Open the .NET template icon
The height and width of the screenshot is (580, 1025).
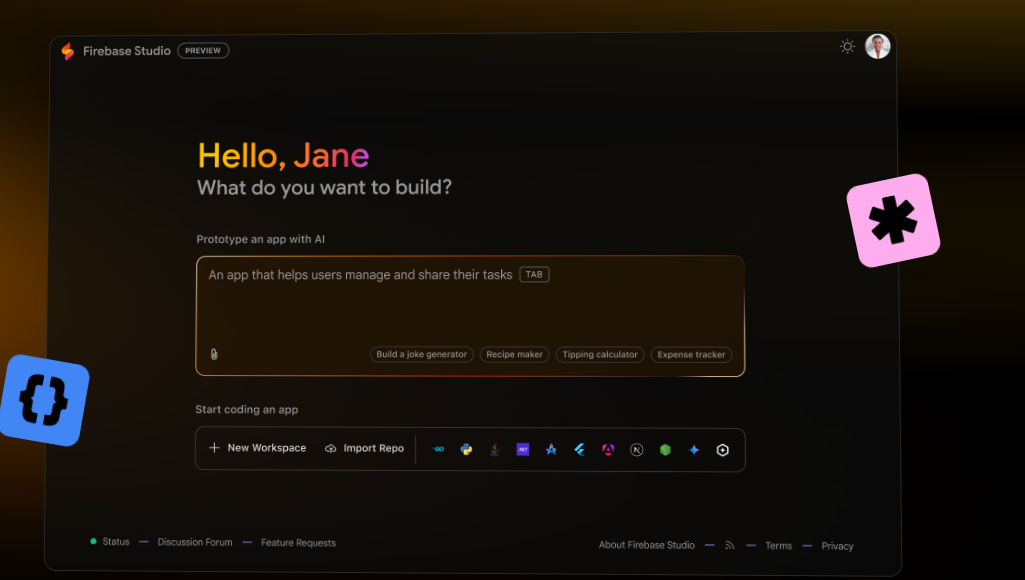tap(522, 450)
